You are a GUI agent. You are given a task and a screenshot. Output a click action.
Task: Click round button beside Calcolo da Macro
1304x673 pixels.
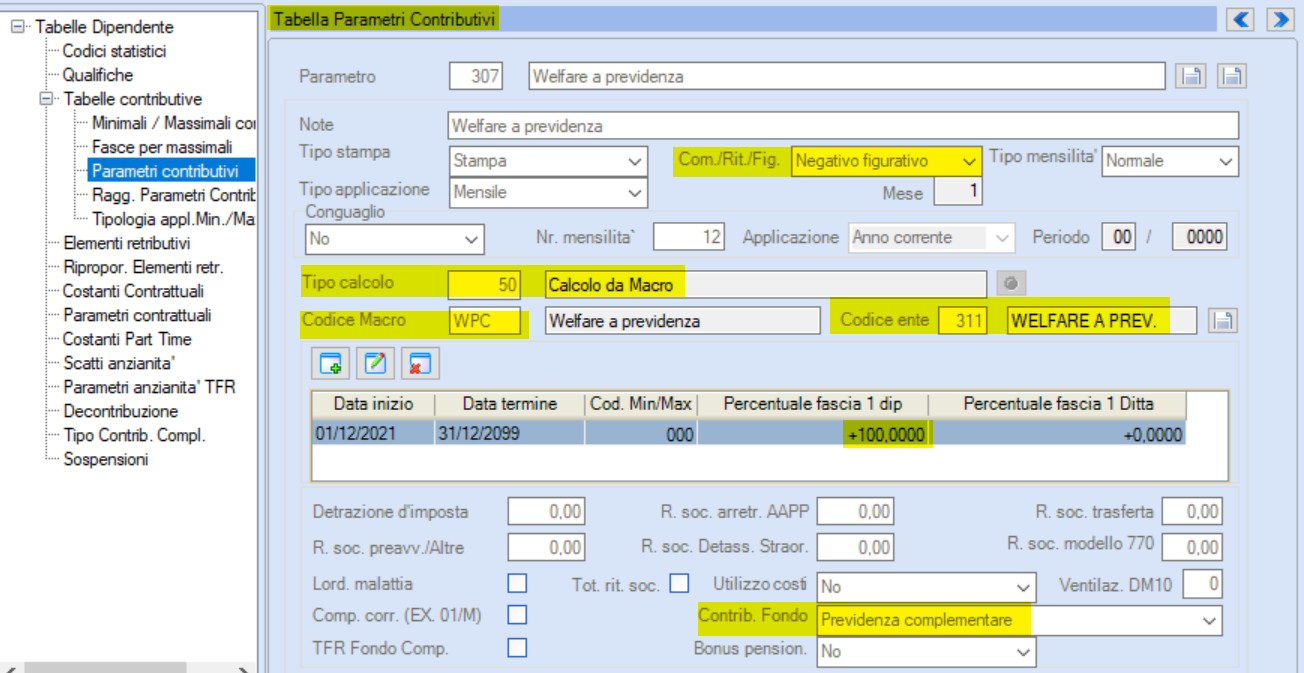tap(1011, 285)
